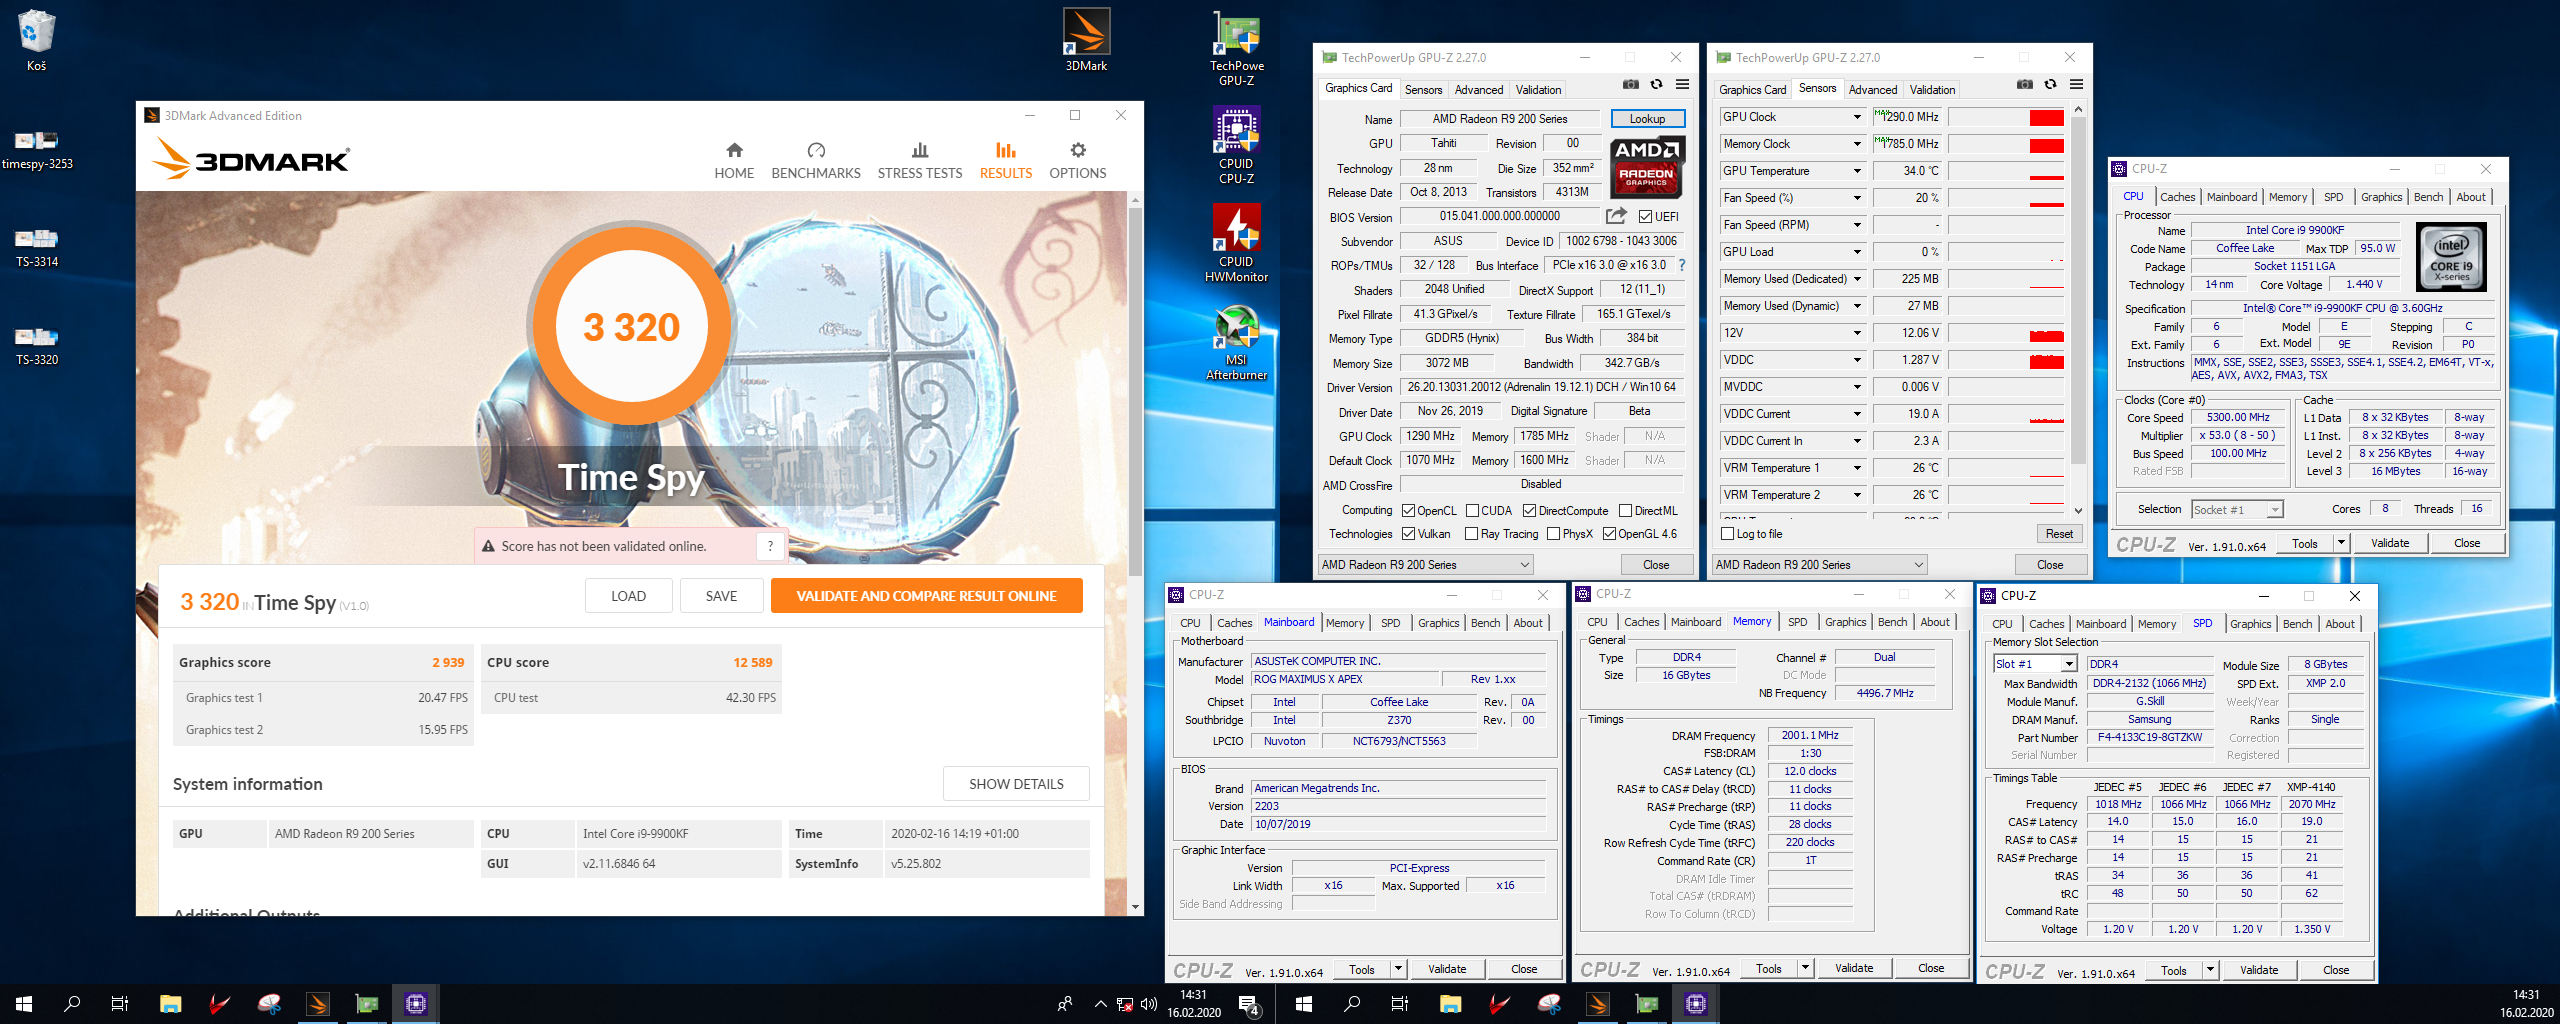Viewport: 2560px width, 1024px height.
Task: Open the notification center icon on left taskbar
Action: tap(1248, 1004)
